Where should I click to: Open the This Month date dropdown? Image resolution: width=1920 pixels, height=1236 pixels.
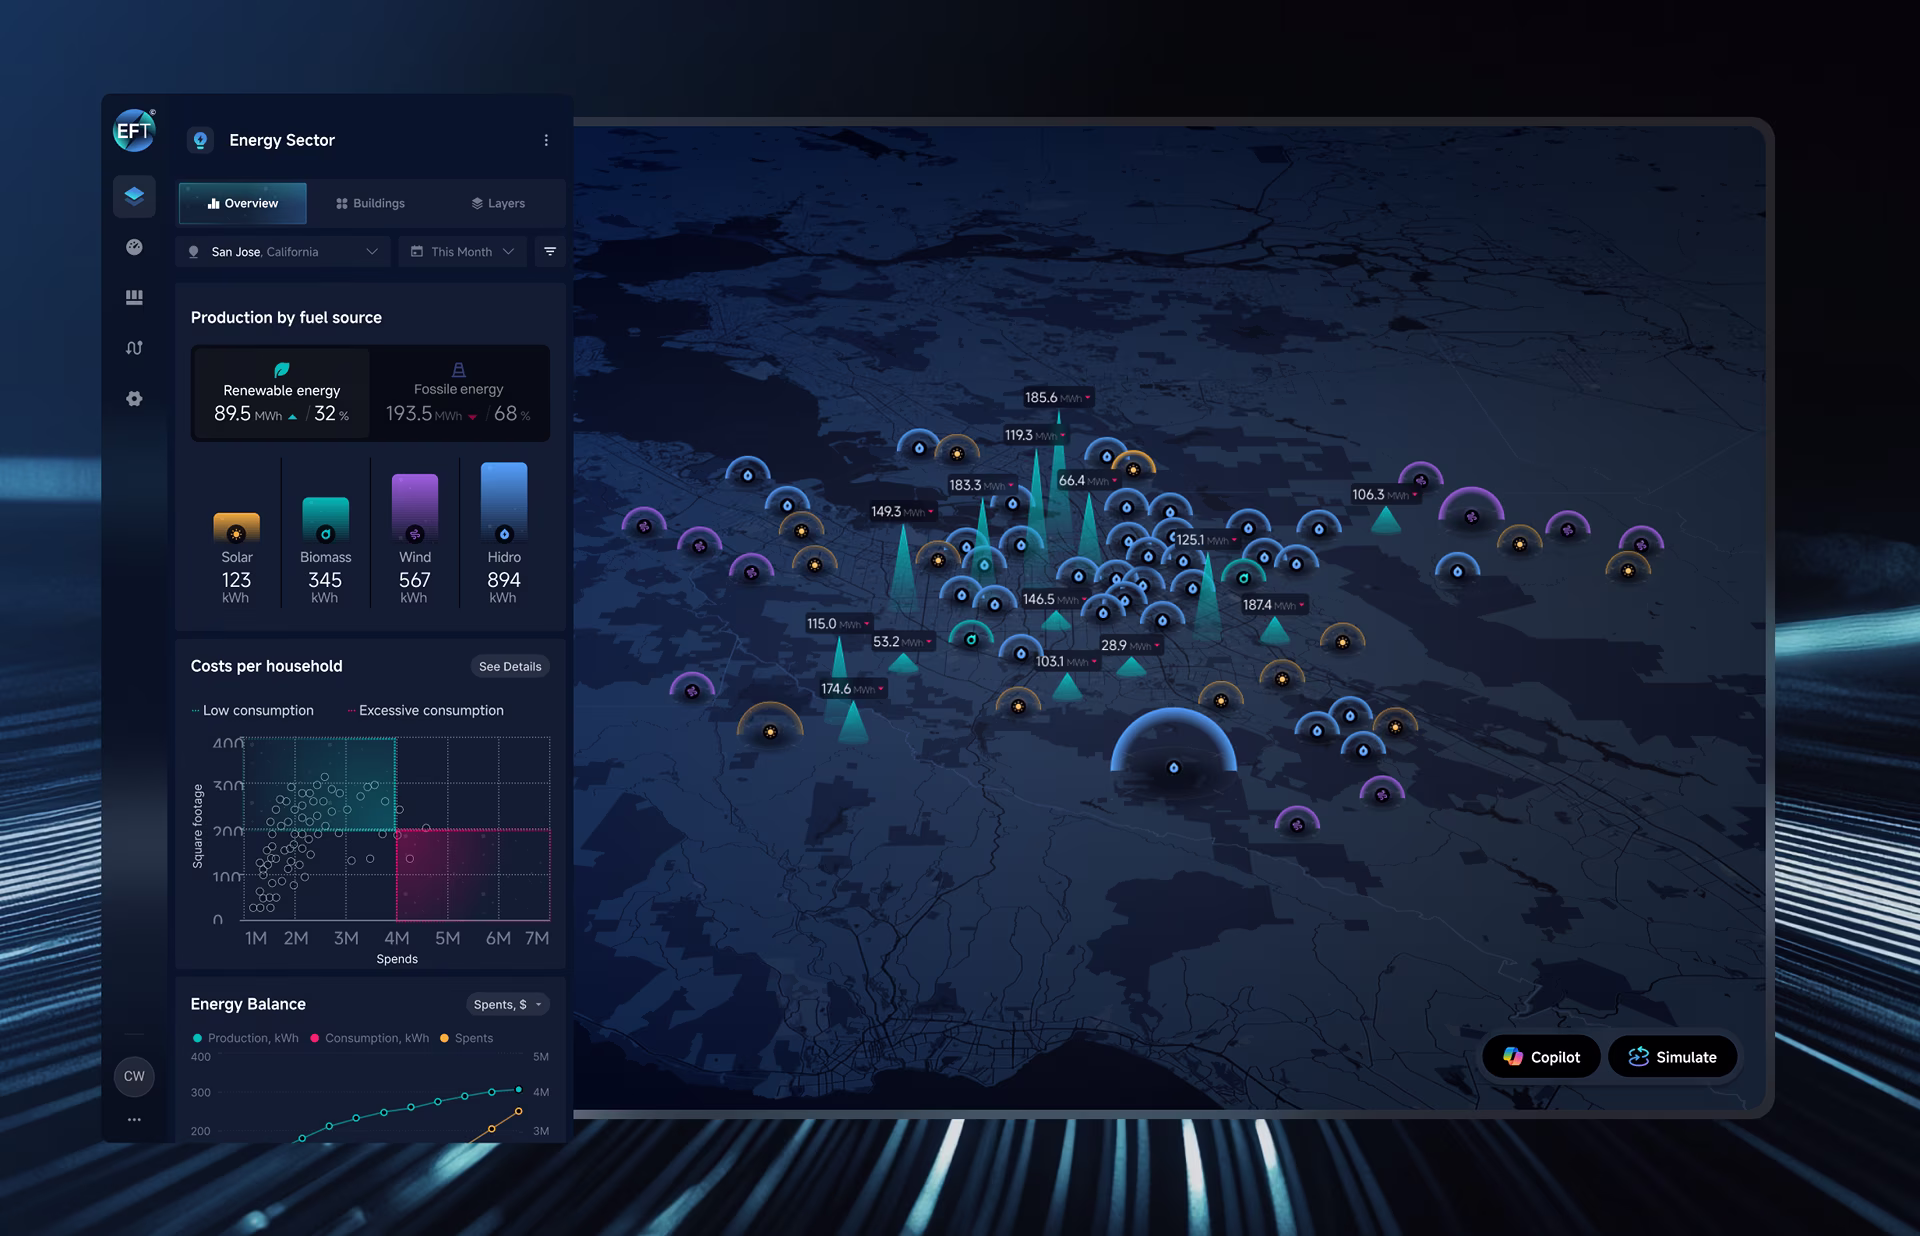coord(462,251)
